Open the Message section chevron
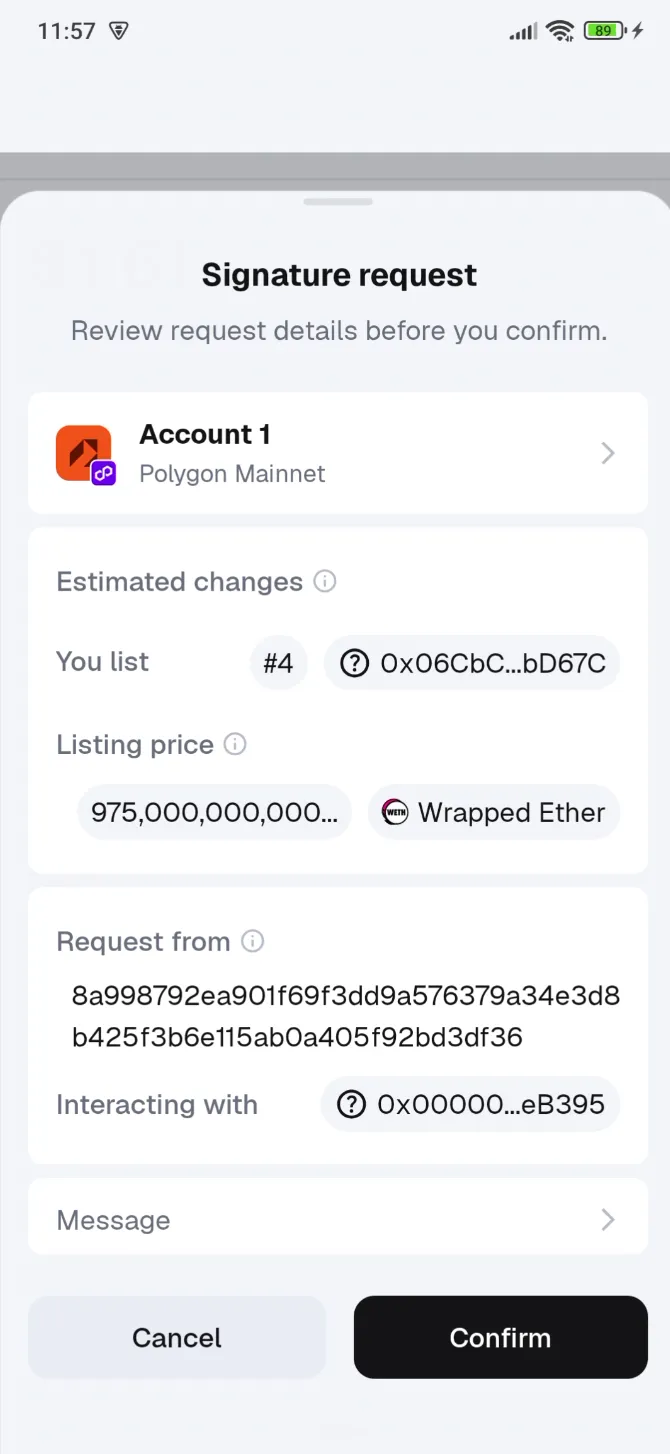 tap(607, 1219)
